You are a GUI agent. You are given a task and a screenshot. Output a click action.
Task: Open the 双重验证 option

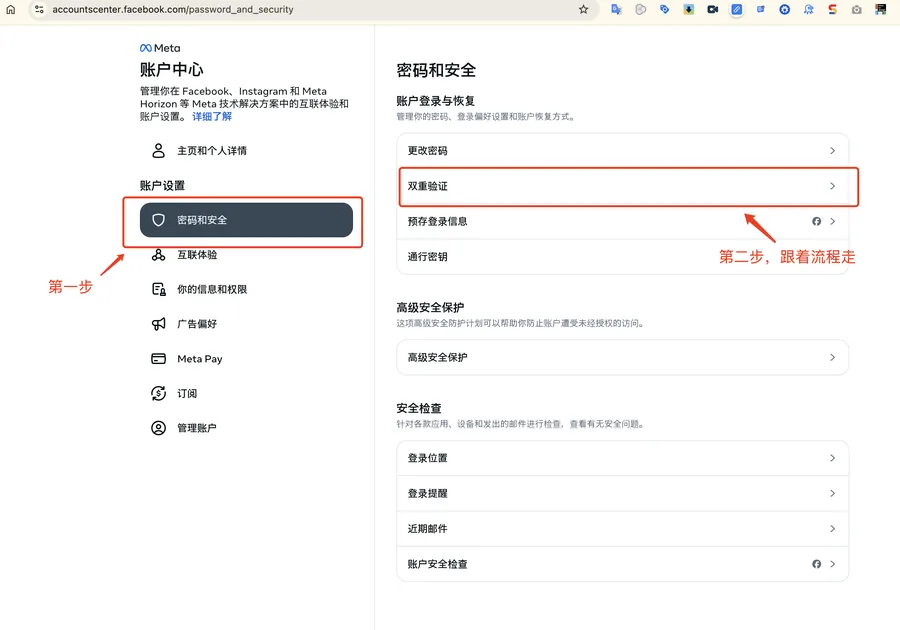(x=622, y=186)
